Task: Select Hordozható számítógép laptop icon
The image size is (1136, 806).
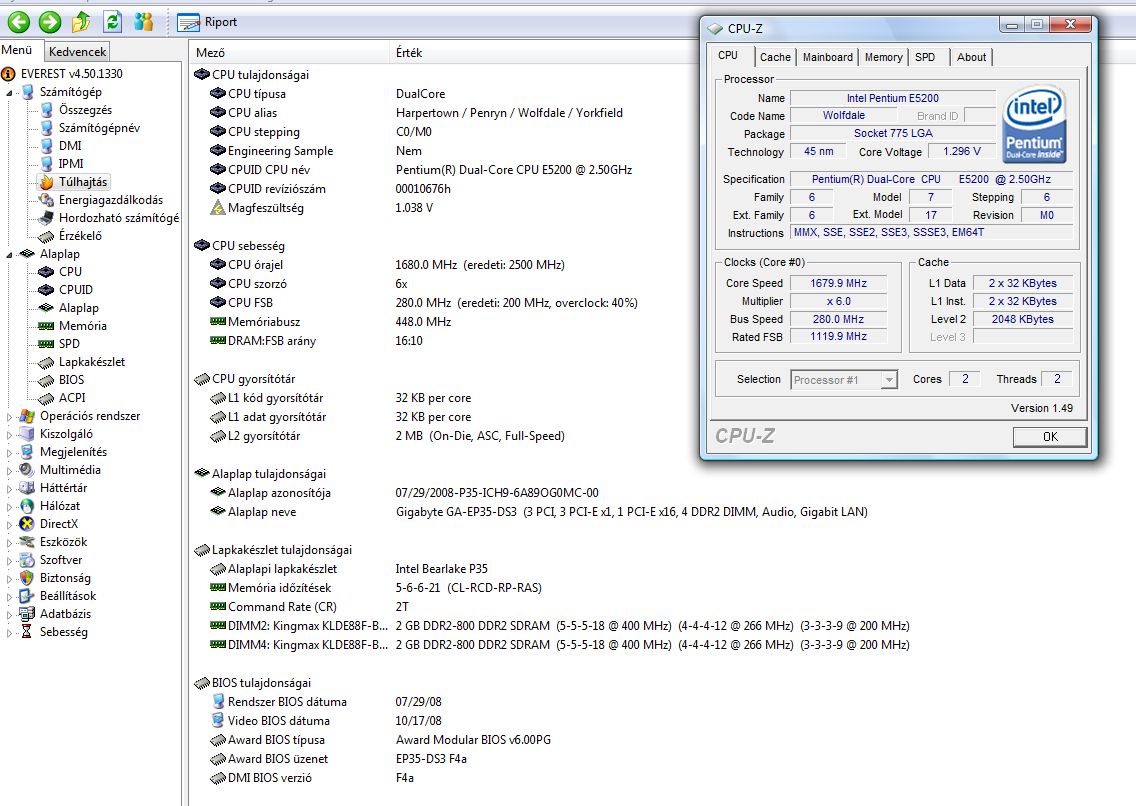Action: click(46, 218)
